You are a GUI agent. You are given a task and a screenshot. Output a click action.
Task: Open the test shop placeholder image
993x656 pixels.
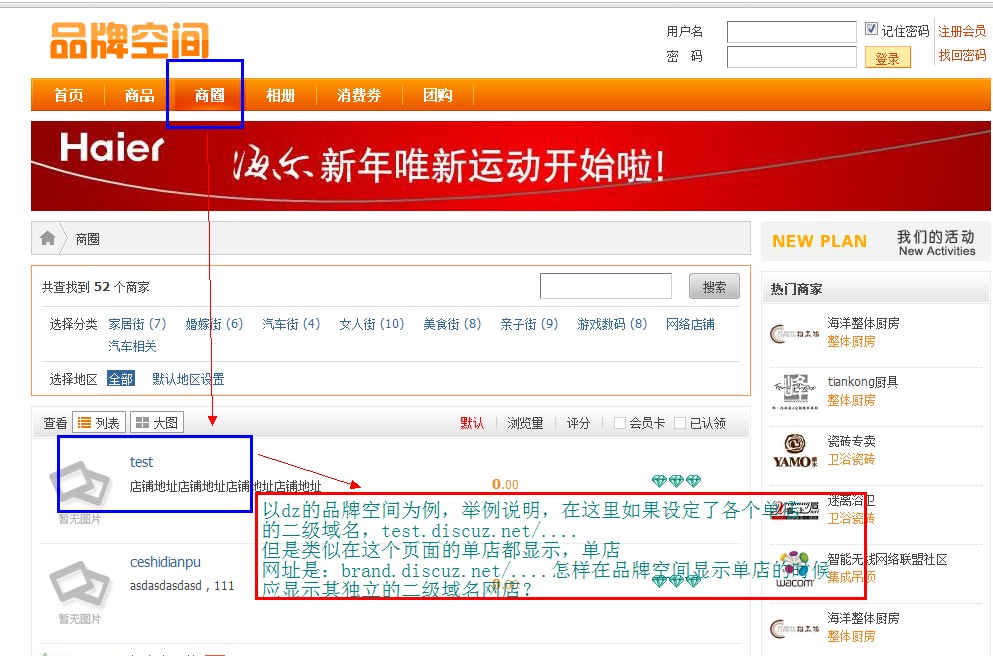(80, 486)
